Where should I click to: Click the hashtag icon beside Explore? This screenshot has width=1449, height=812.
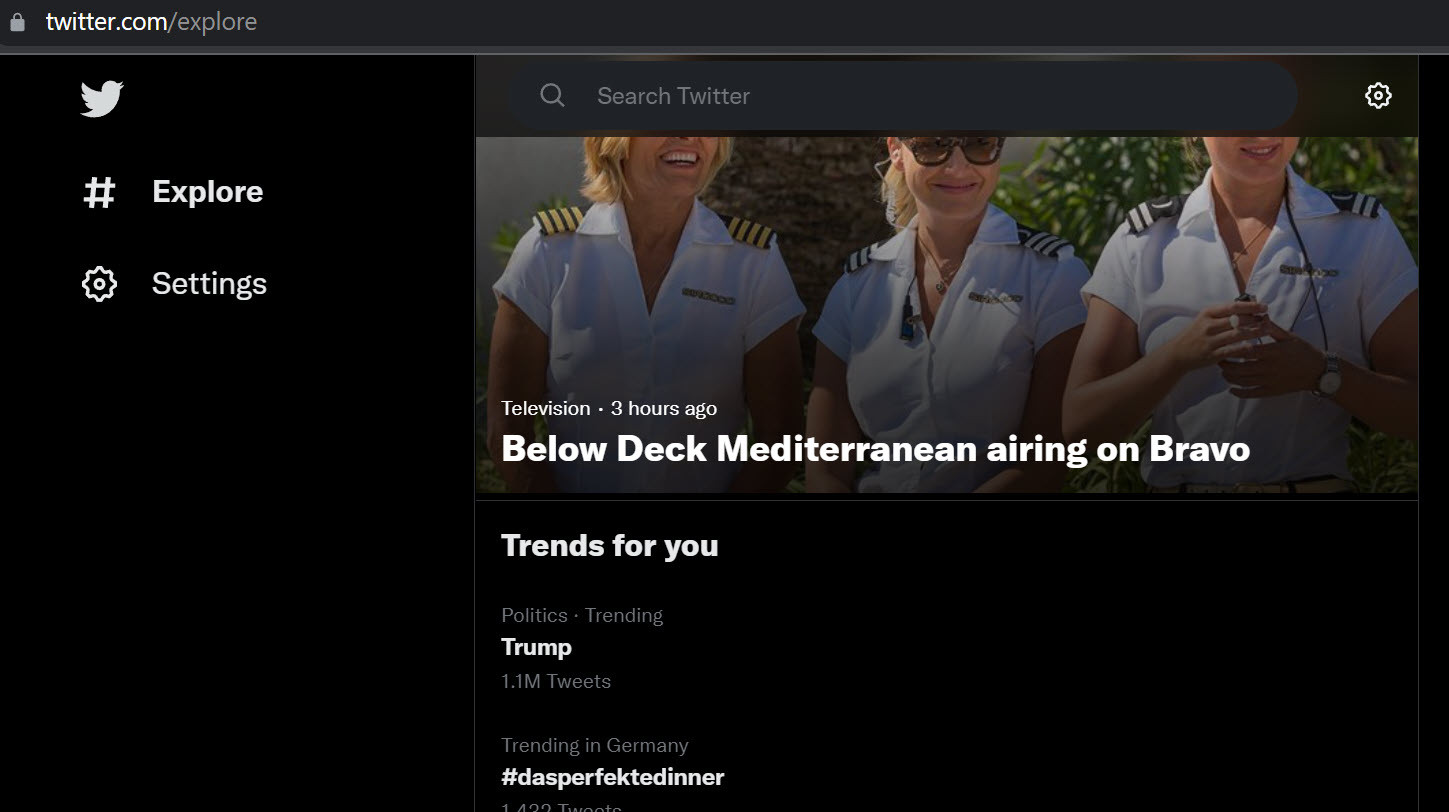(99, 192)
